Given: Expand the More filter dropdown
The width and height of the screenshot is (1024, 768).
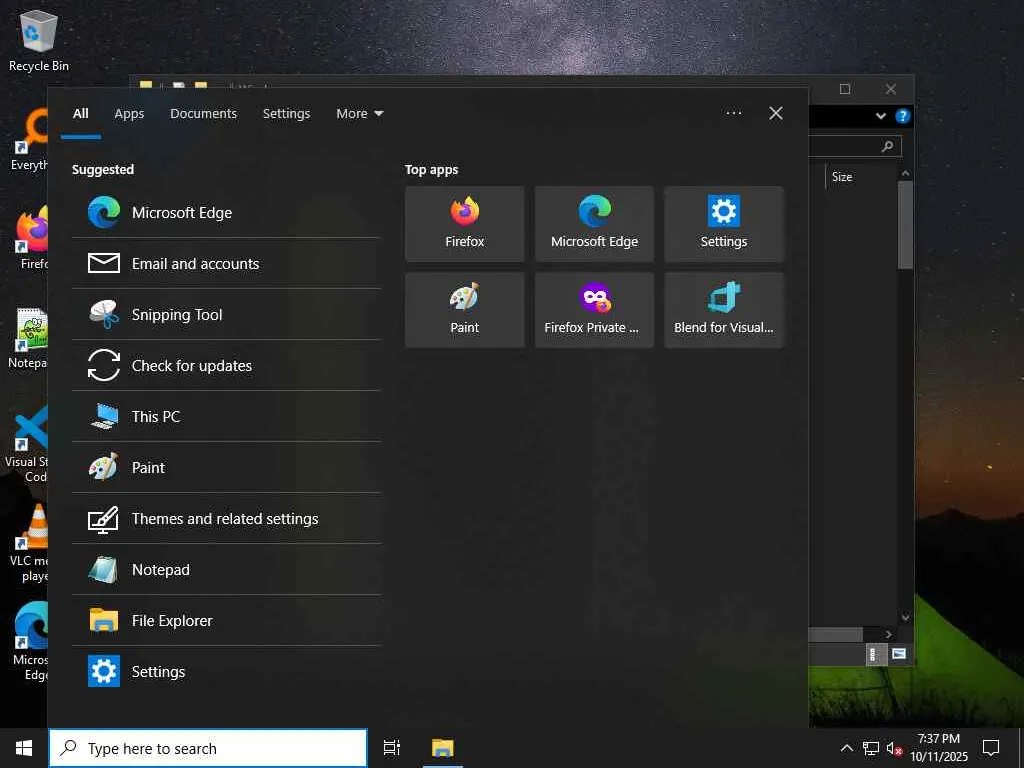Looking at the screenshot, I should pos(360,114).
